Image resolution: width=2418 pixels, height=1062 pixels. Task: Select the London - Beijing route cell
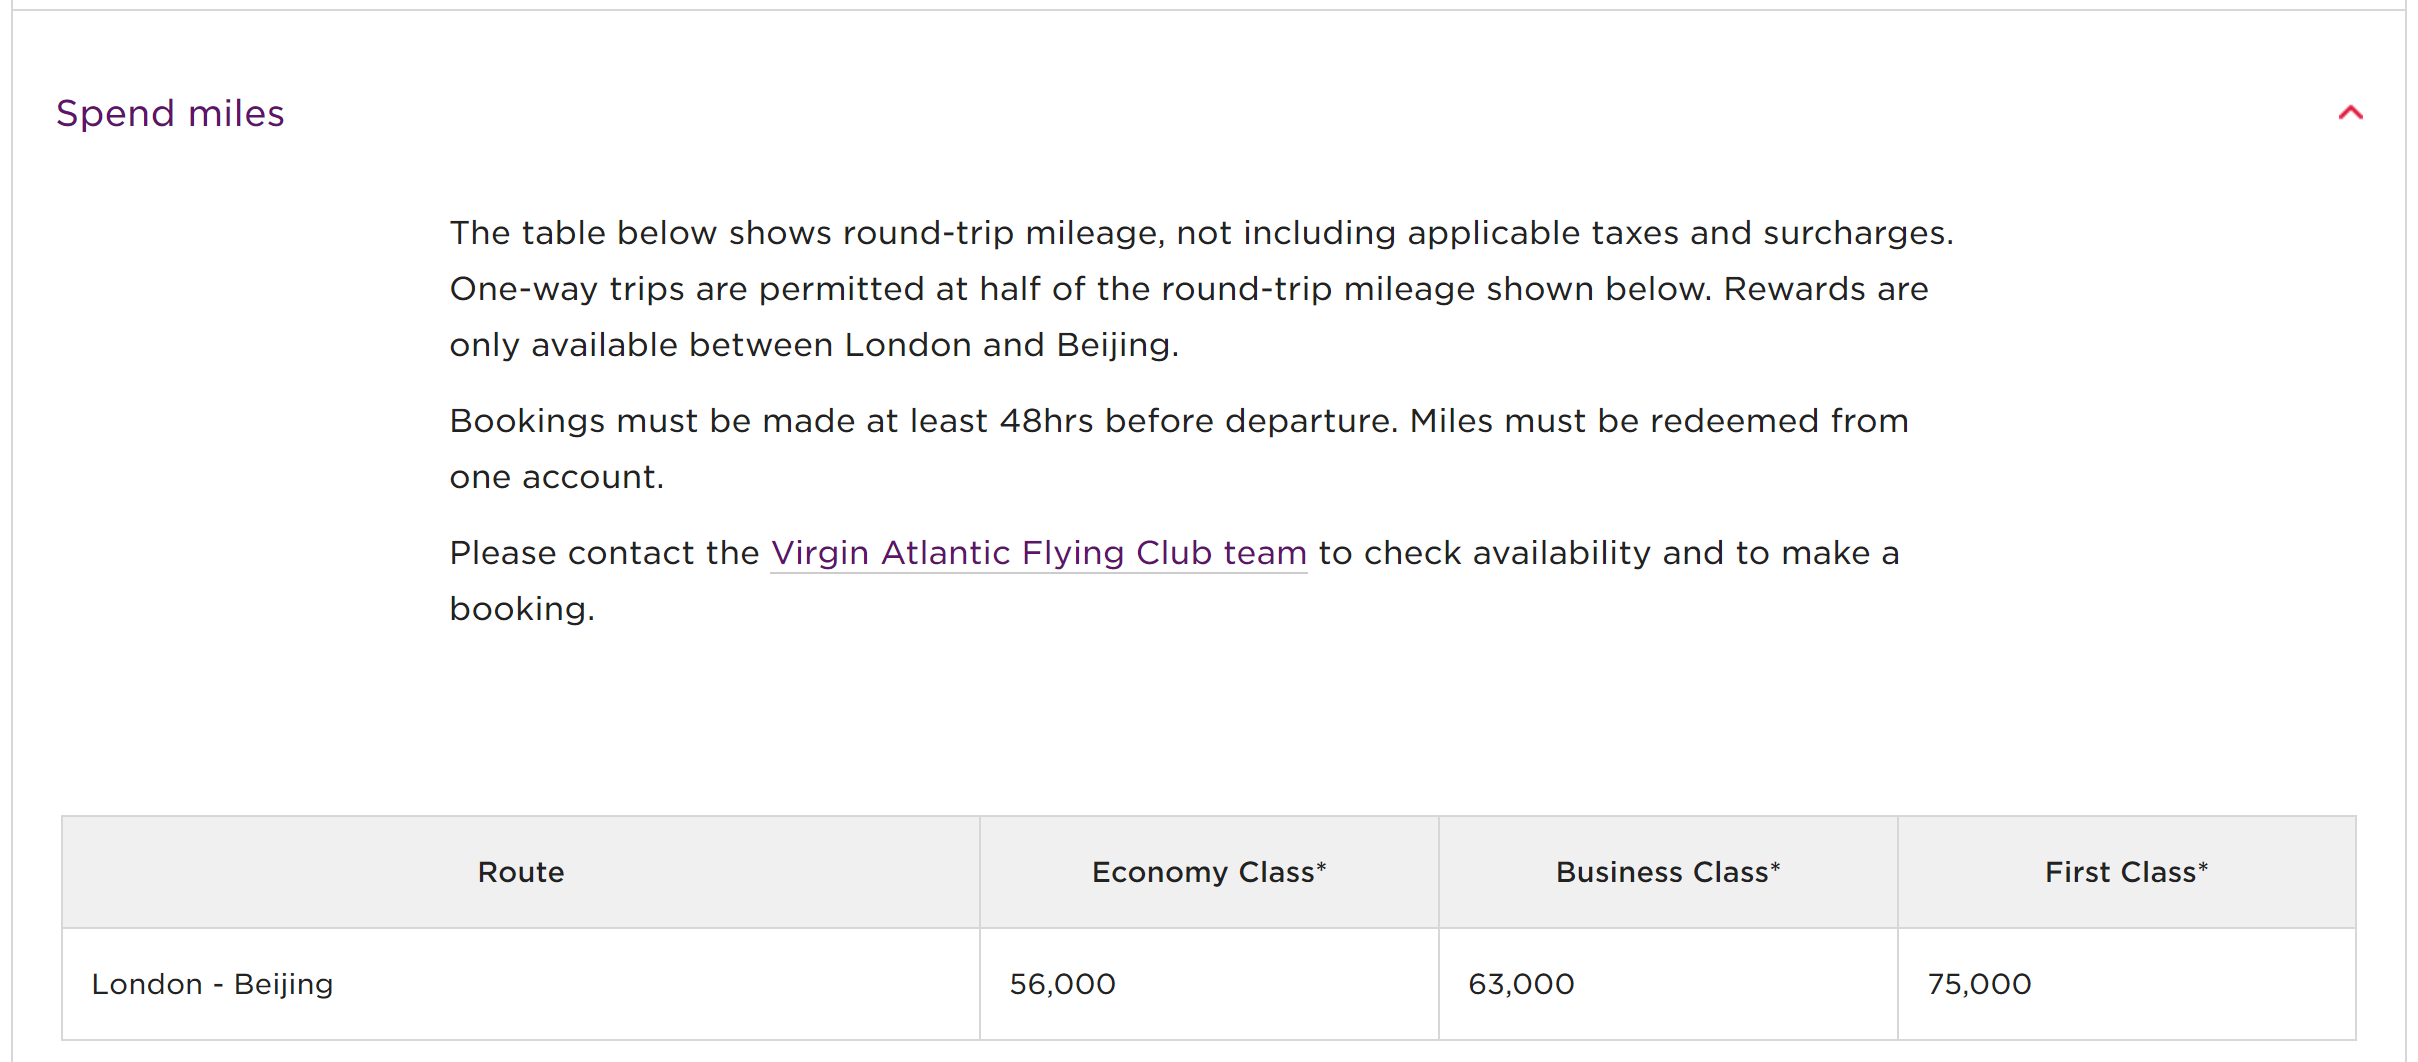[x=212, y=984]
